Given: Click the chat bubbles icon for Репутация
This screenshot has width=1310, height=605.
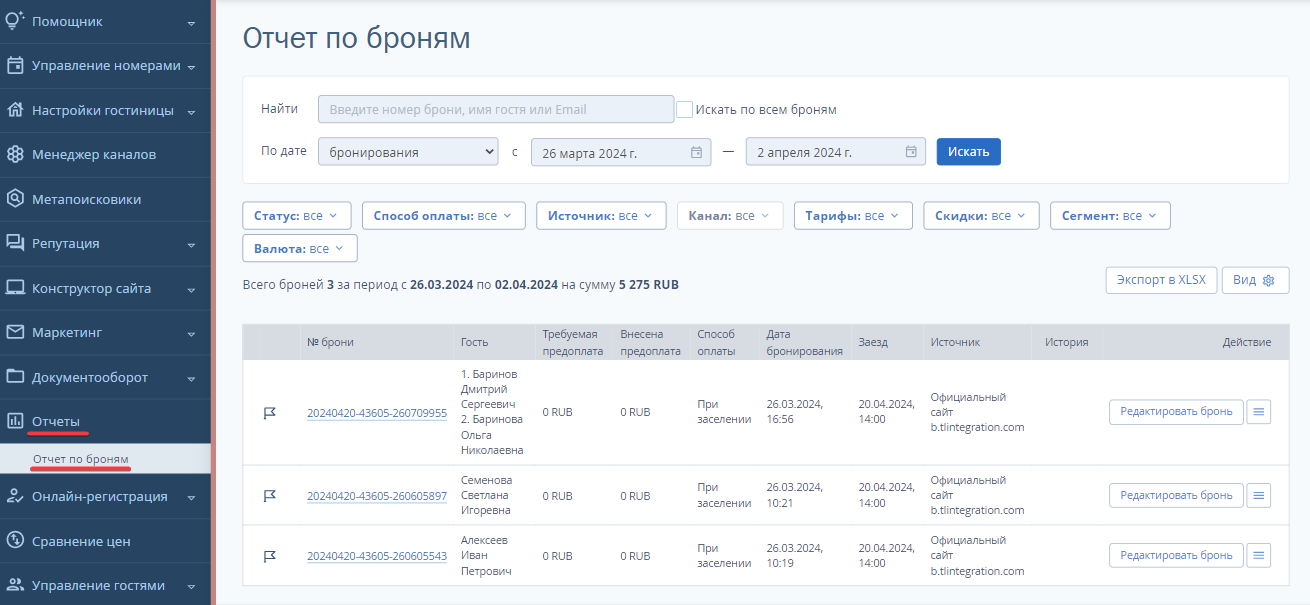Looking at the screenshot, I should tap(15, 243).
